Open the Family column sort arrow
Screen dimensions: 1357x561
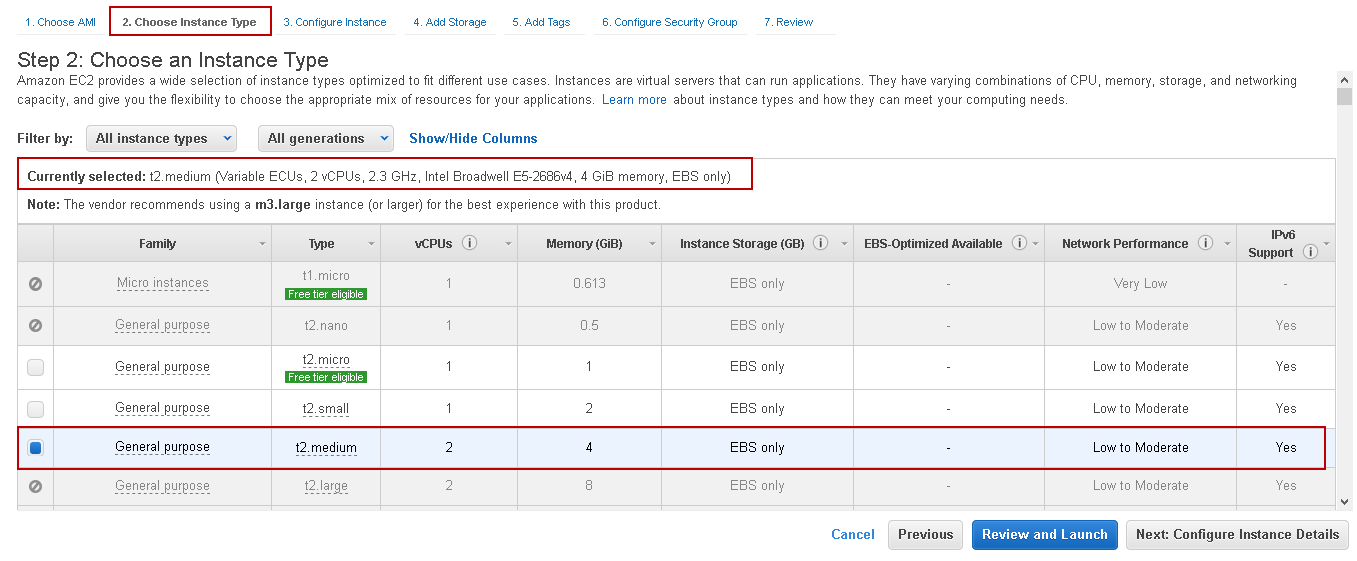(262, 244)
